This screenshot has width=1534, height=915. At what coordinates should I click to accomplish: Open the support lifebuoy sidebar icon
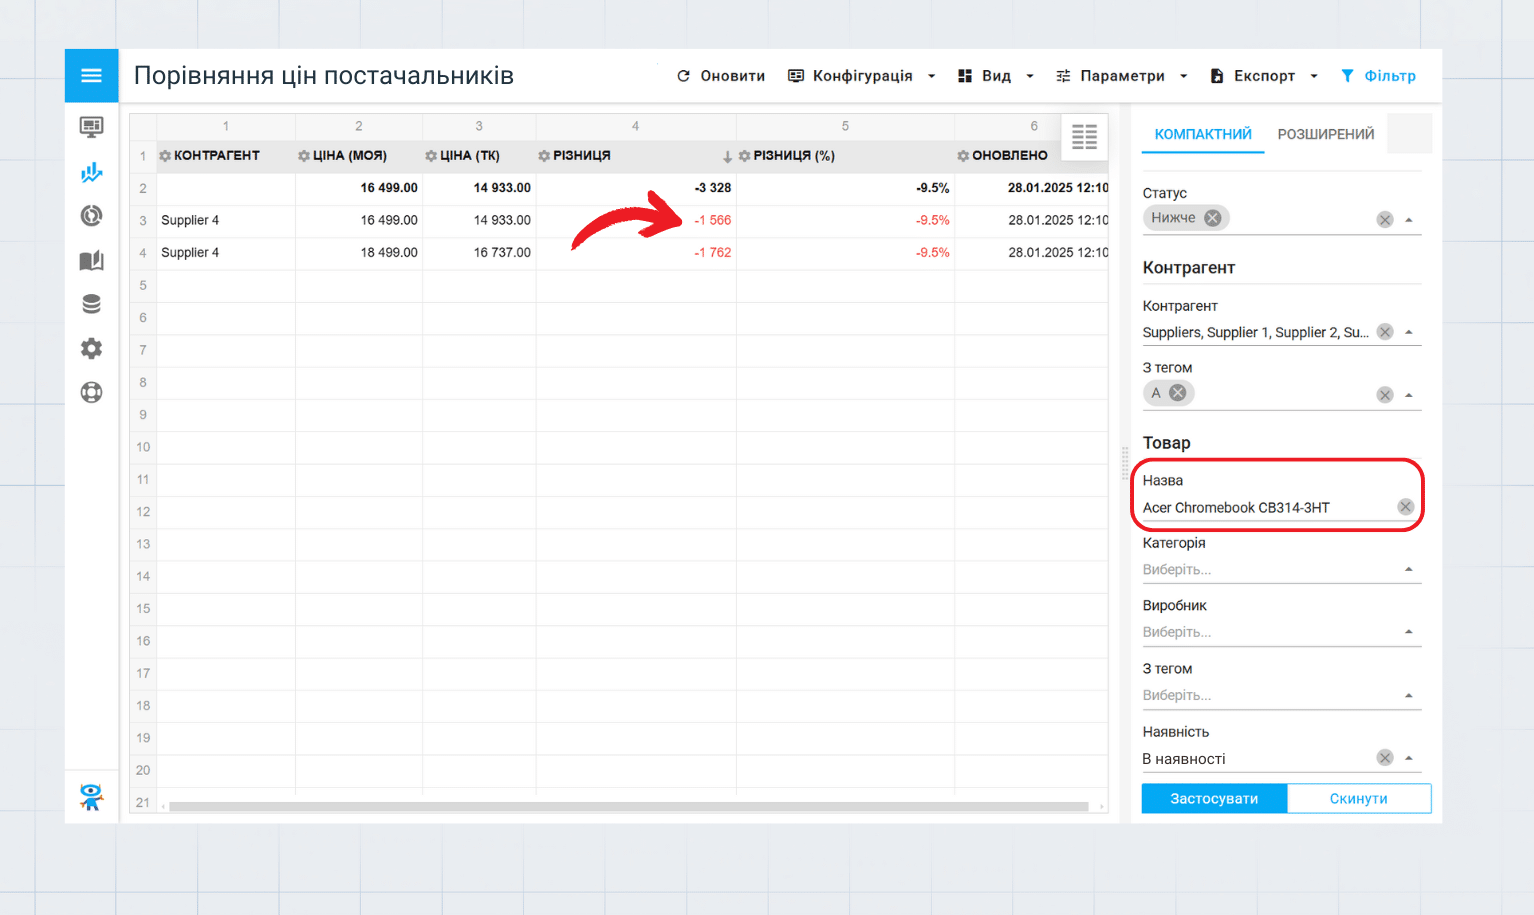91,392
